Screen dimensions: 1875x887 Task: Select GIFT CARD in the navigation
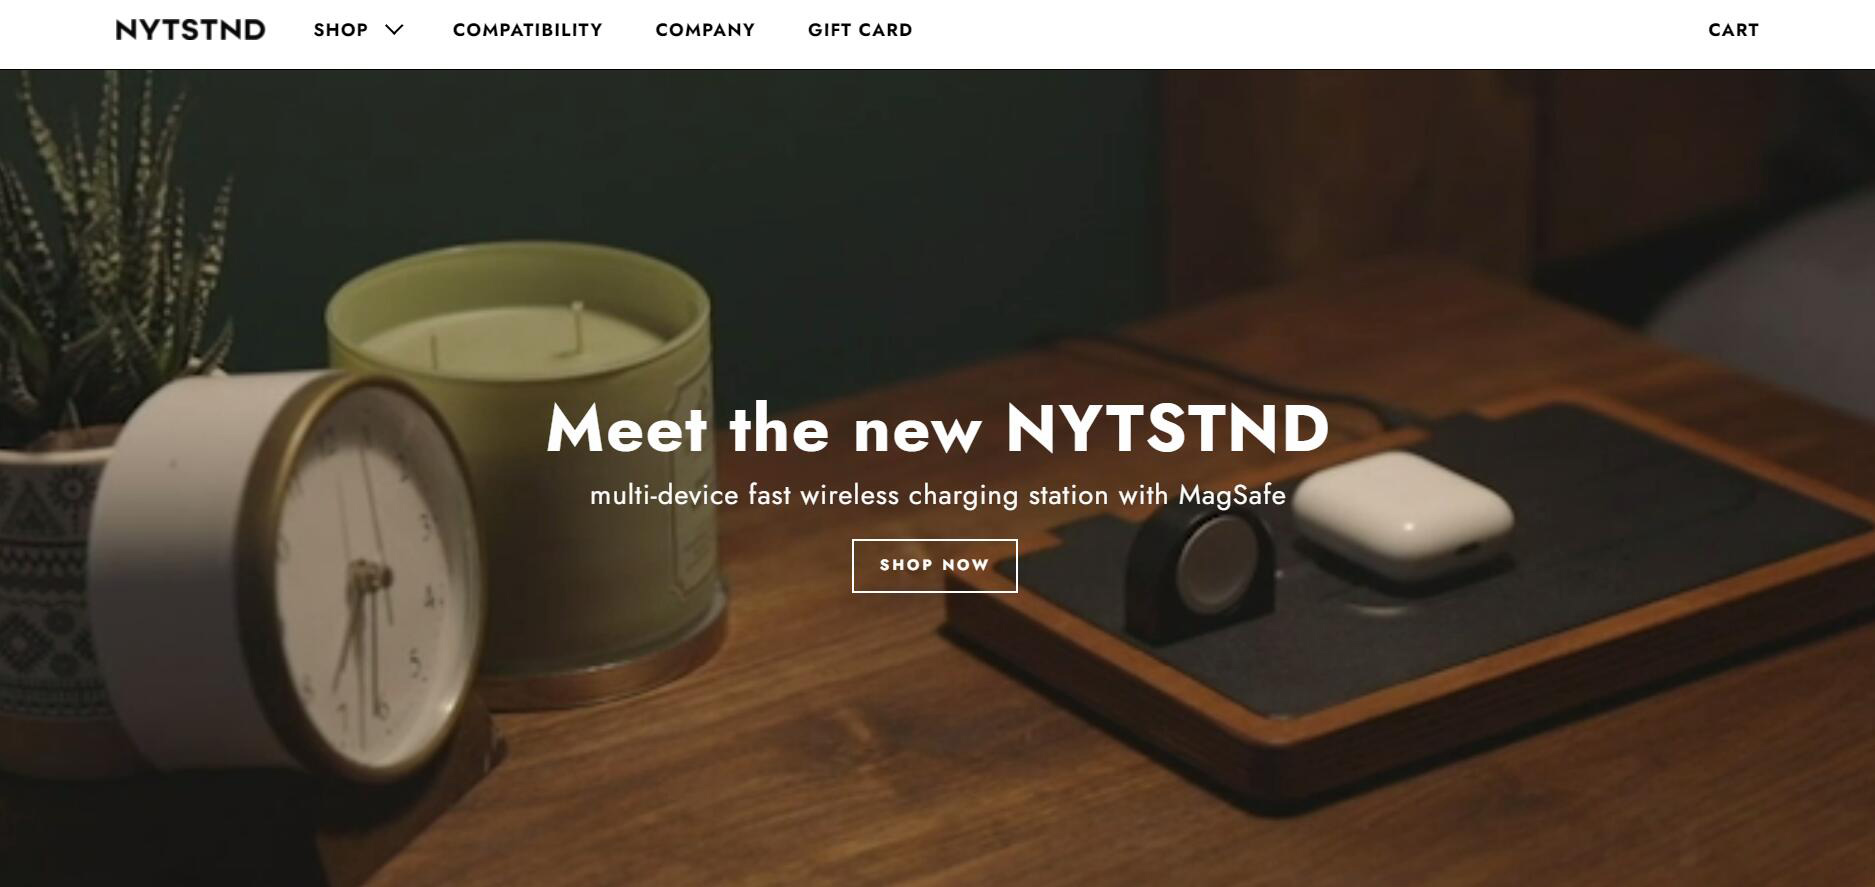pyautogui.click(x=860, y=30)
